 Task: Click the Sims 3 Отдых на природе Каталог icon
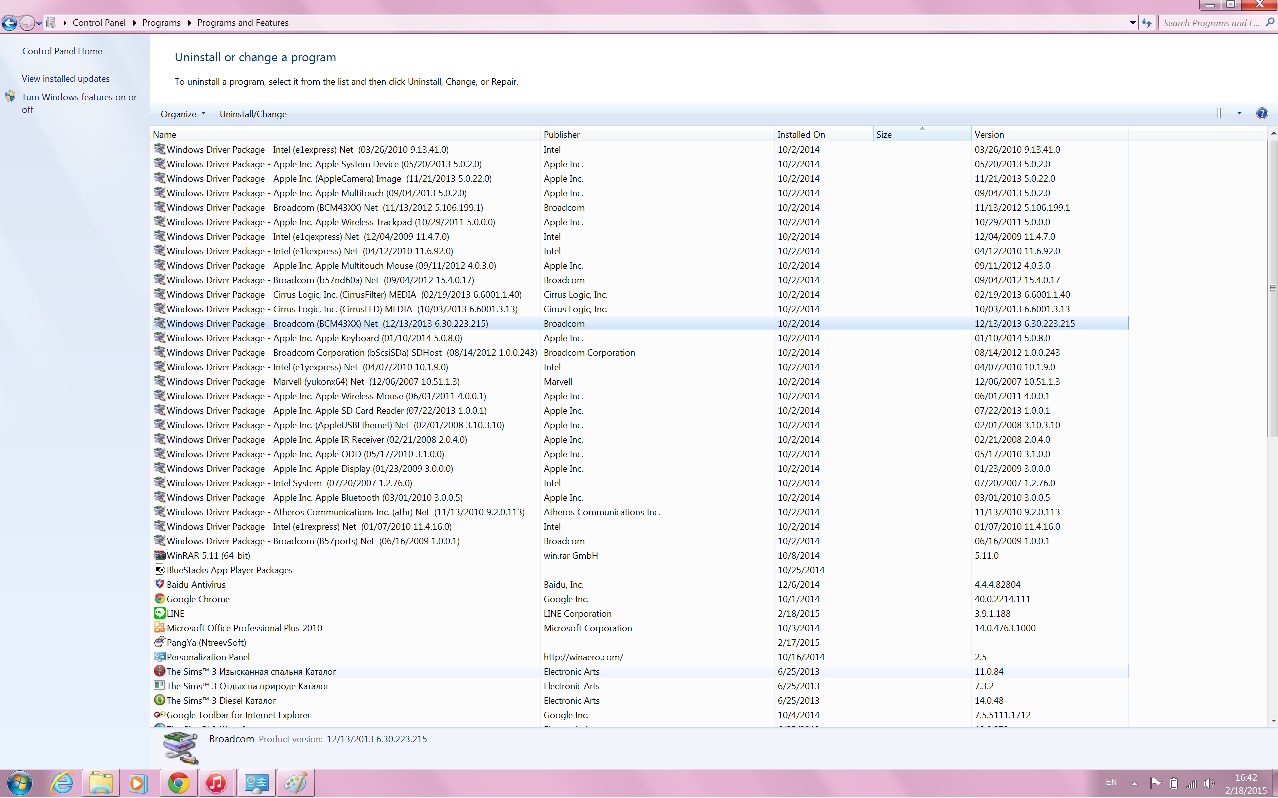159,686
